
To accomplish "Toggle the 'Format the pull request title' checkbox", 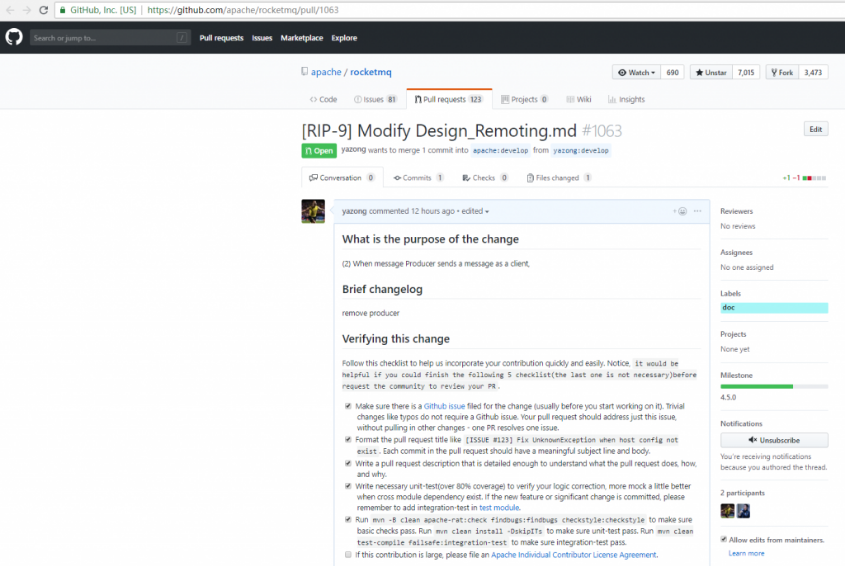I will point(348,439).
